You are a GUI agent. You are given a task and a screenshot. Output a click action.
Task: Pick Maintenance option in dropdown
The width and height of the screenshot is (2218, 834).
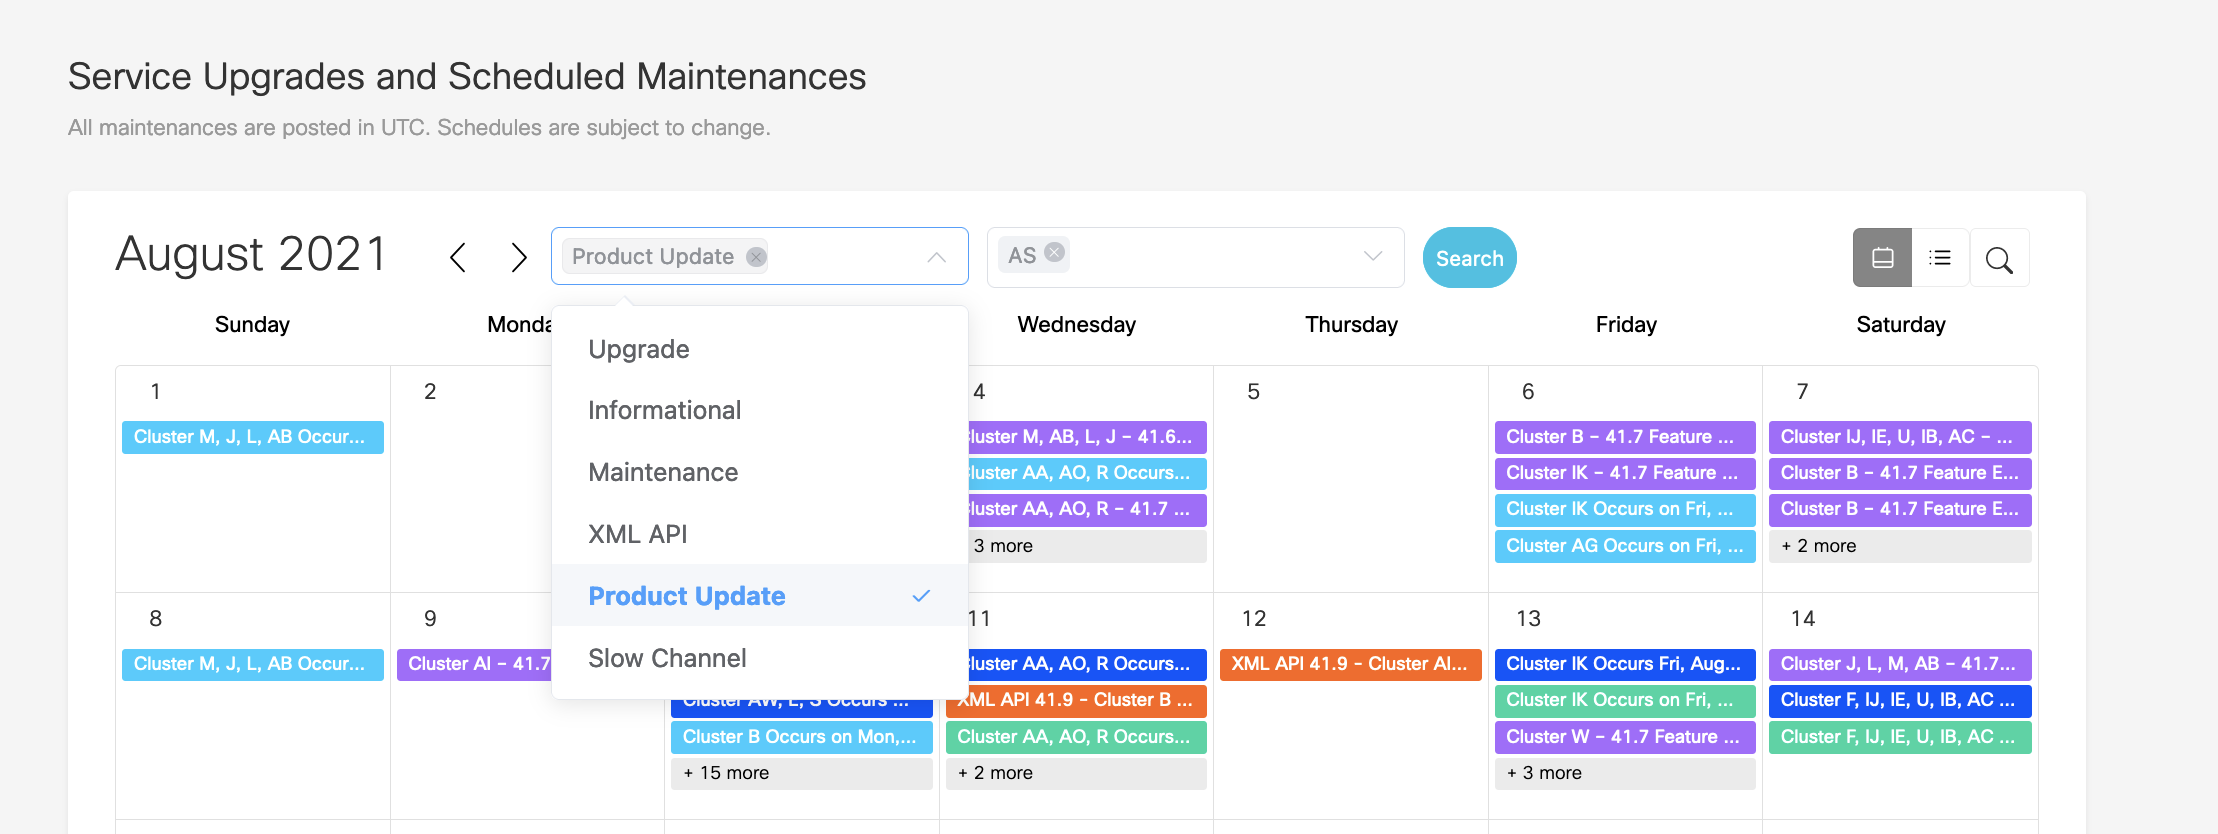(x=663, y=472)
